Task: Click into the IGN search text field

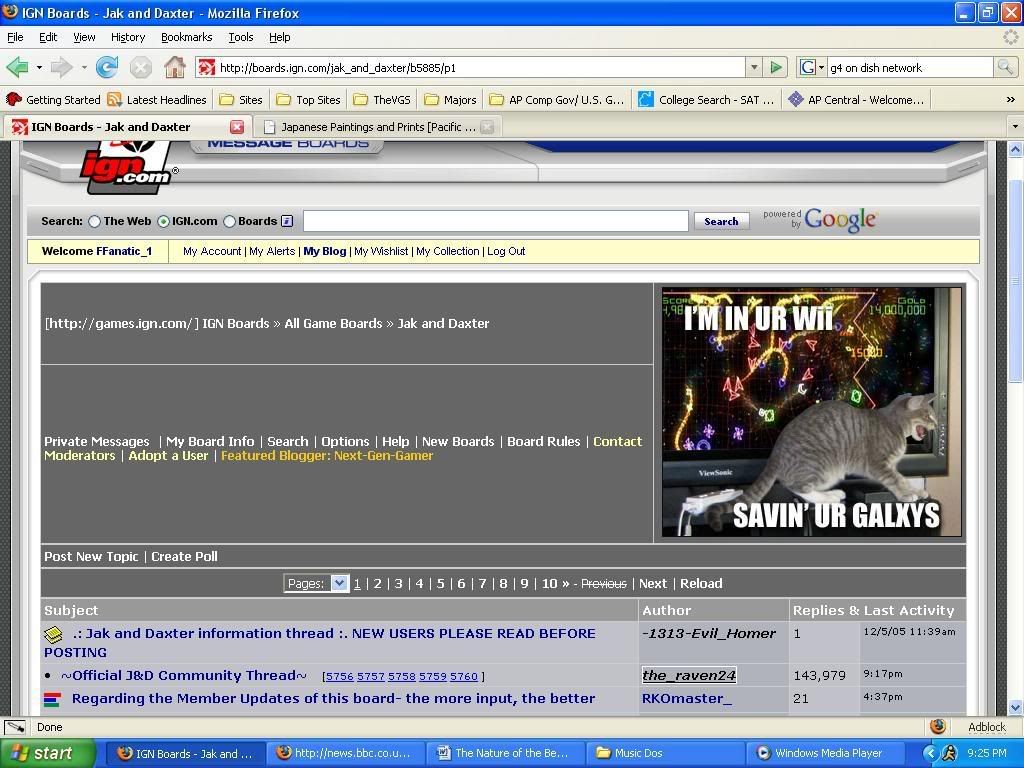Action: pos(496,221)
